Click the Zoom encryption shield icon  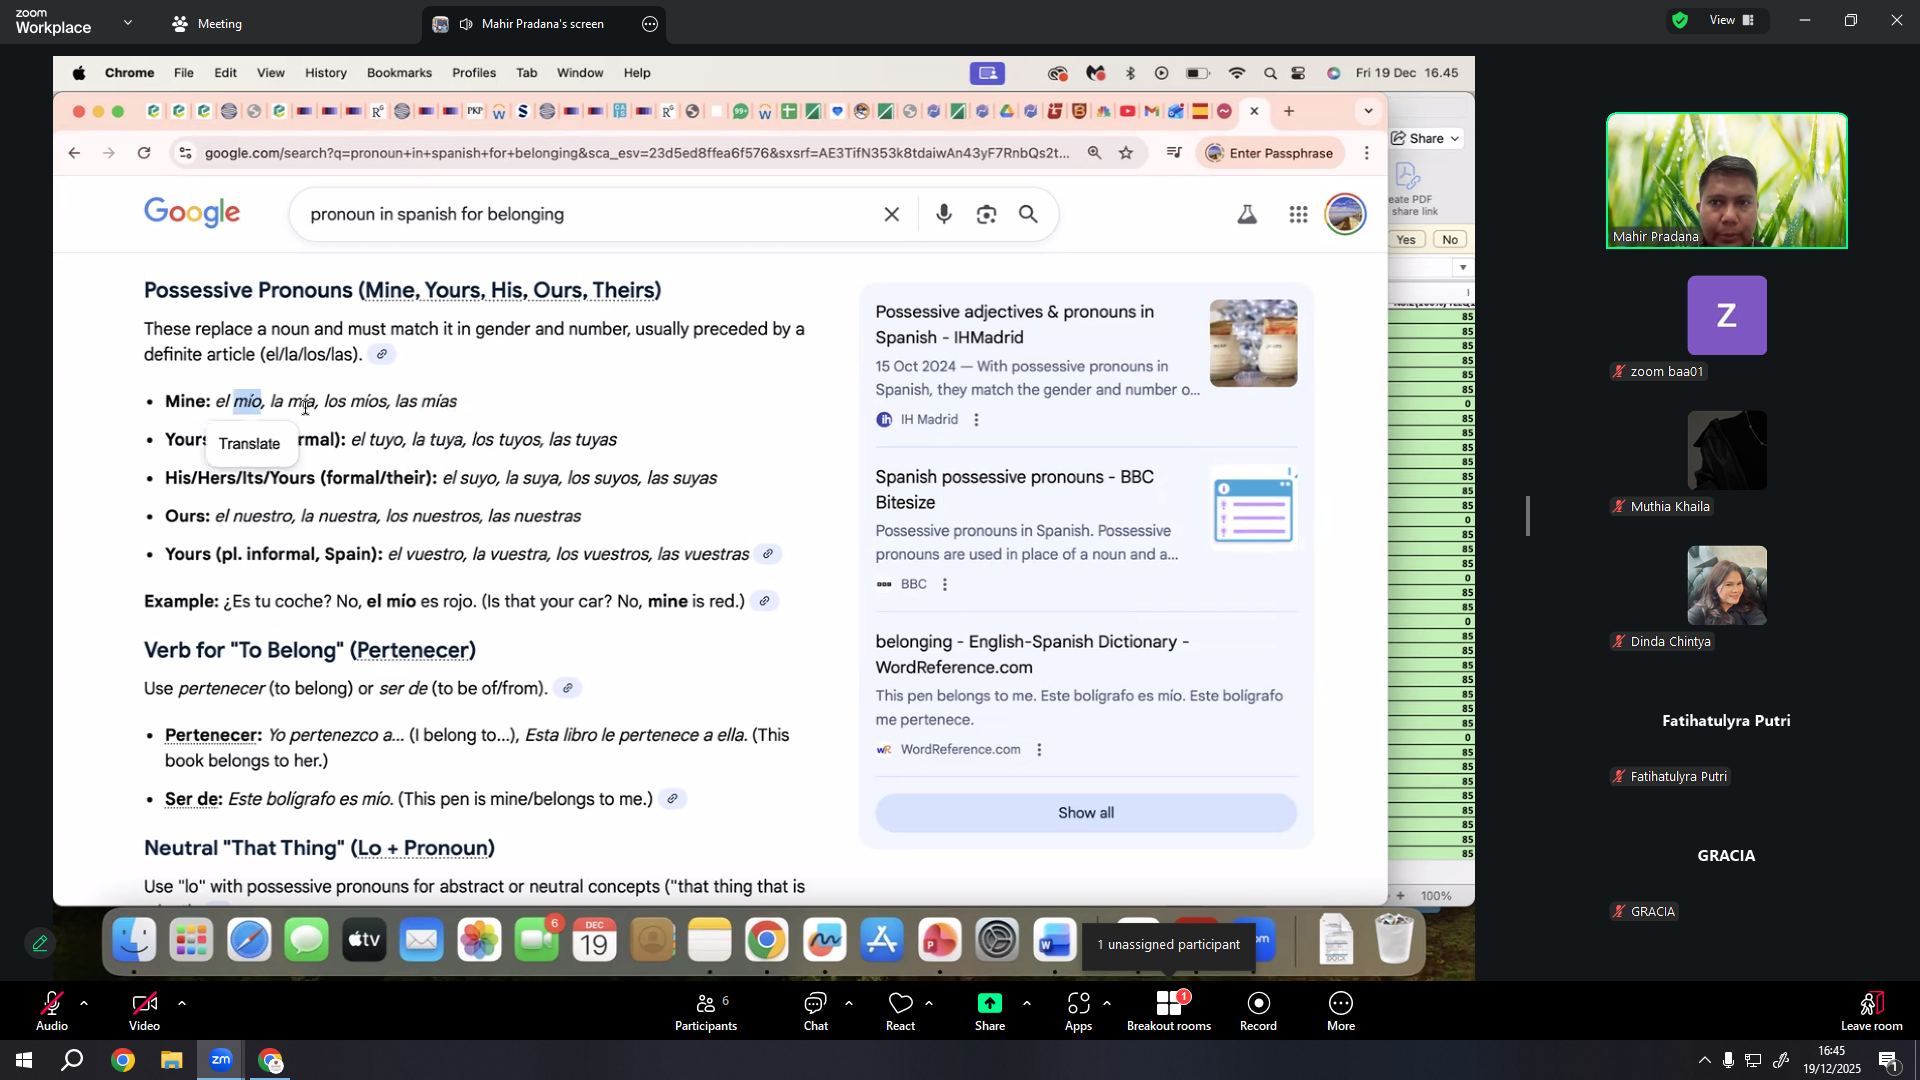pos(1680,20)
